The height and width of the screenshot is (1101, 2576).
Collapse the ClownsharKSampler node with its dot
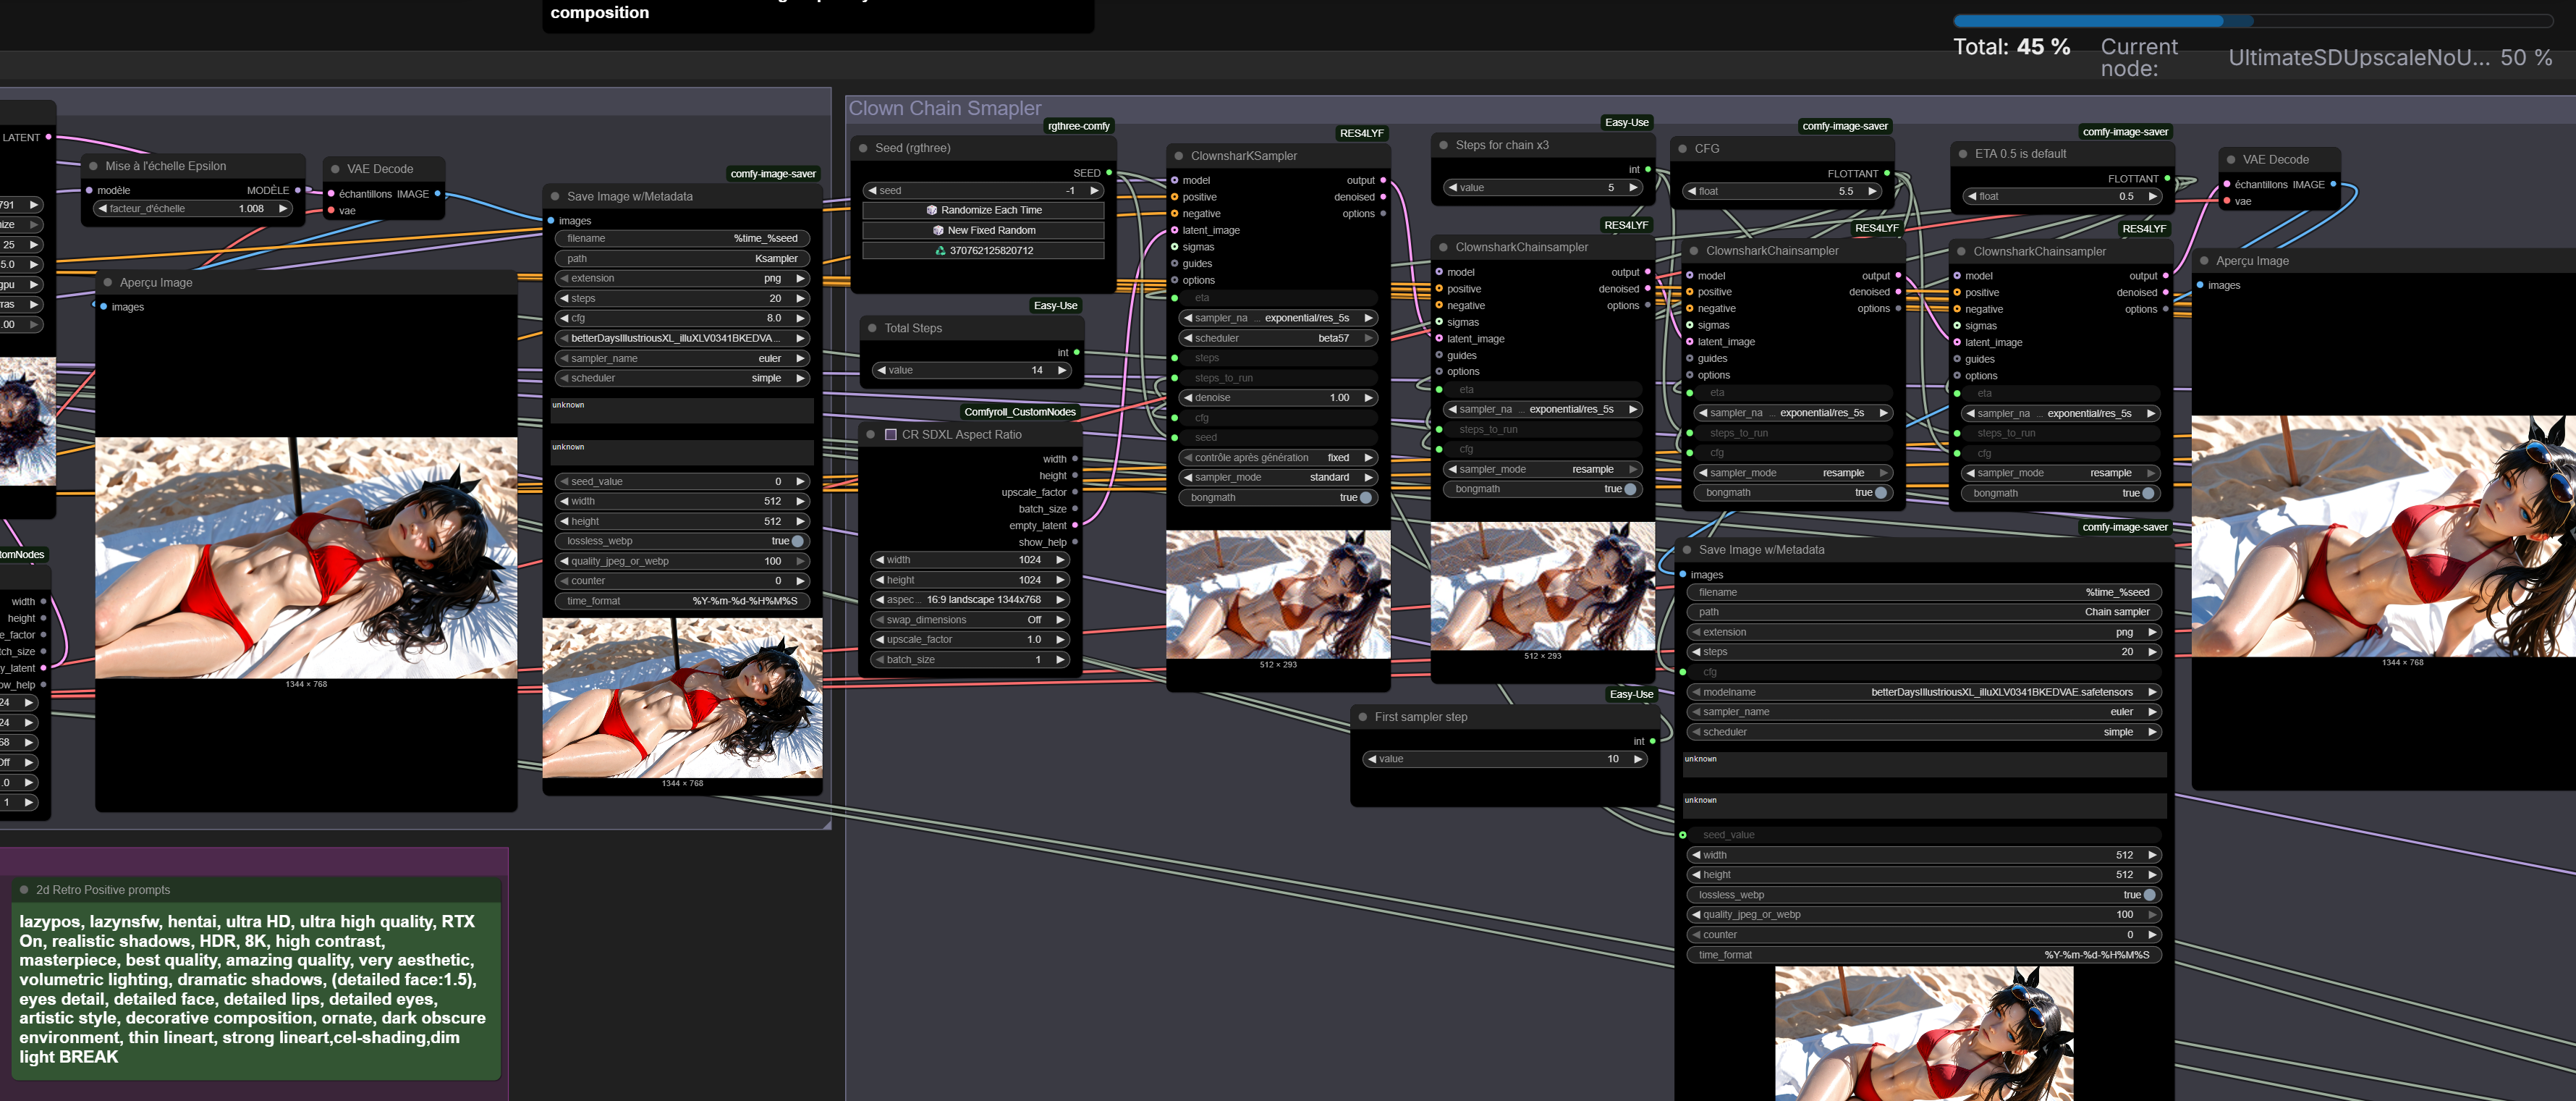click(x=1179, y=156)
